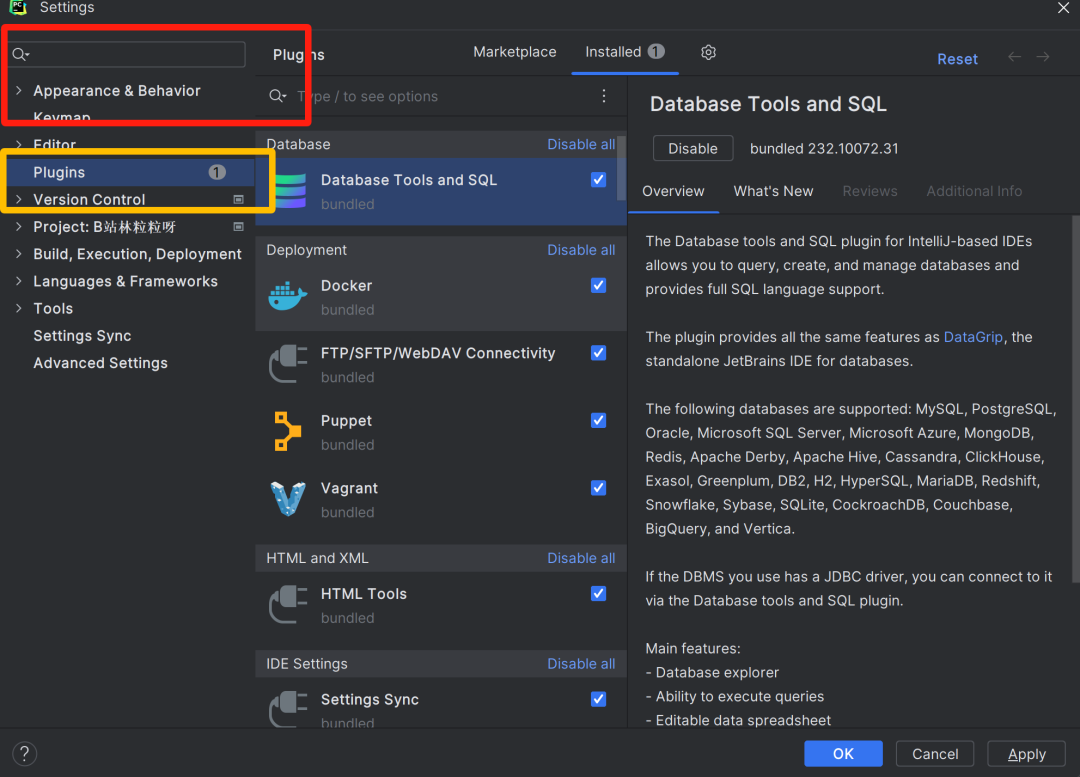Focus the settings search field
The height and width of the screenshot is (777, 1080).
(127, 54)
